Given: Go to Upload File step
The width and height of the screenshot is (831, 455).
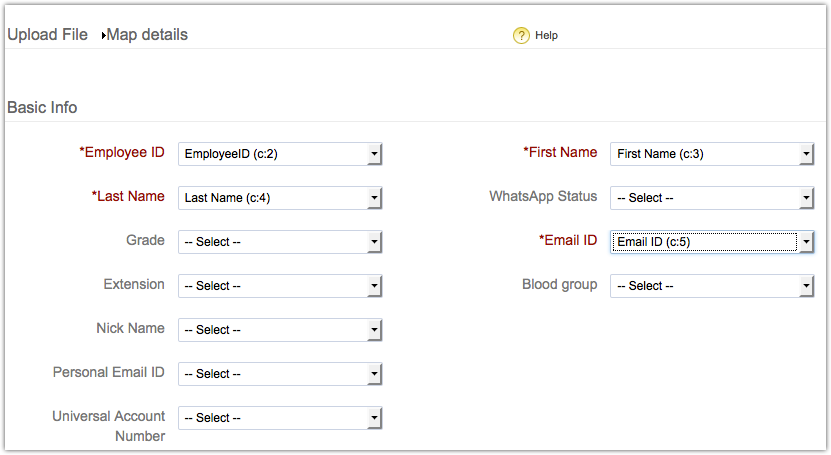Looking at the screenshot, I should coord(47,35).
